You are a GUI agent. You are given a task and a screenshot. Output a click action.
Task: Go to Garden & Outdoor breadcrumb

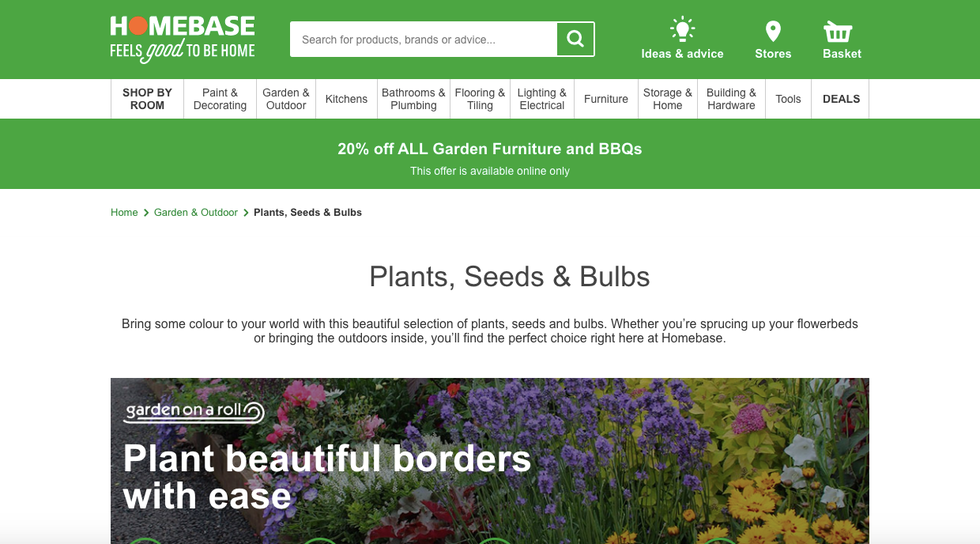point(196,213)
